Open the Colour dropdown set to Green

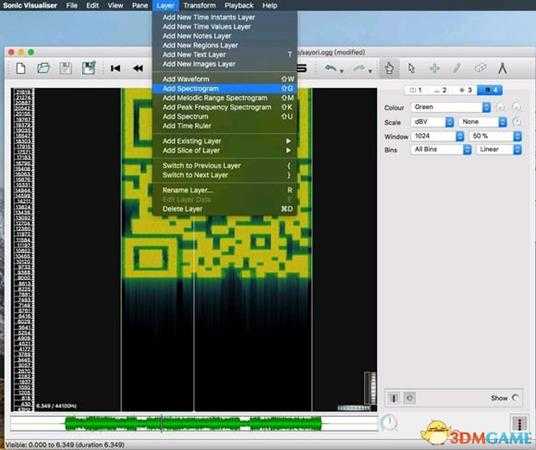tap(451, 107)
